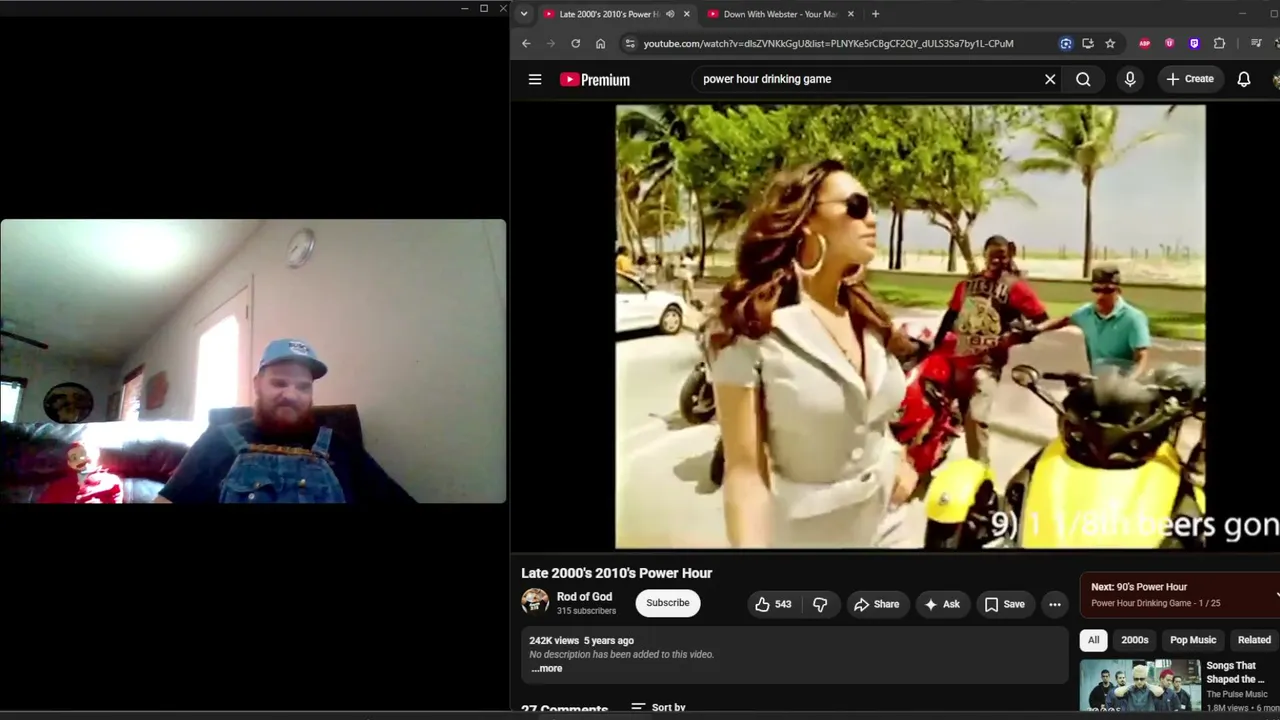This screenshot has width=1280, height=720.
Task: Go forward with the browser forward arrow
Action: 551,43
